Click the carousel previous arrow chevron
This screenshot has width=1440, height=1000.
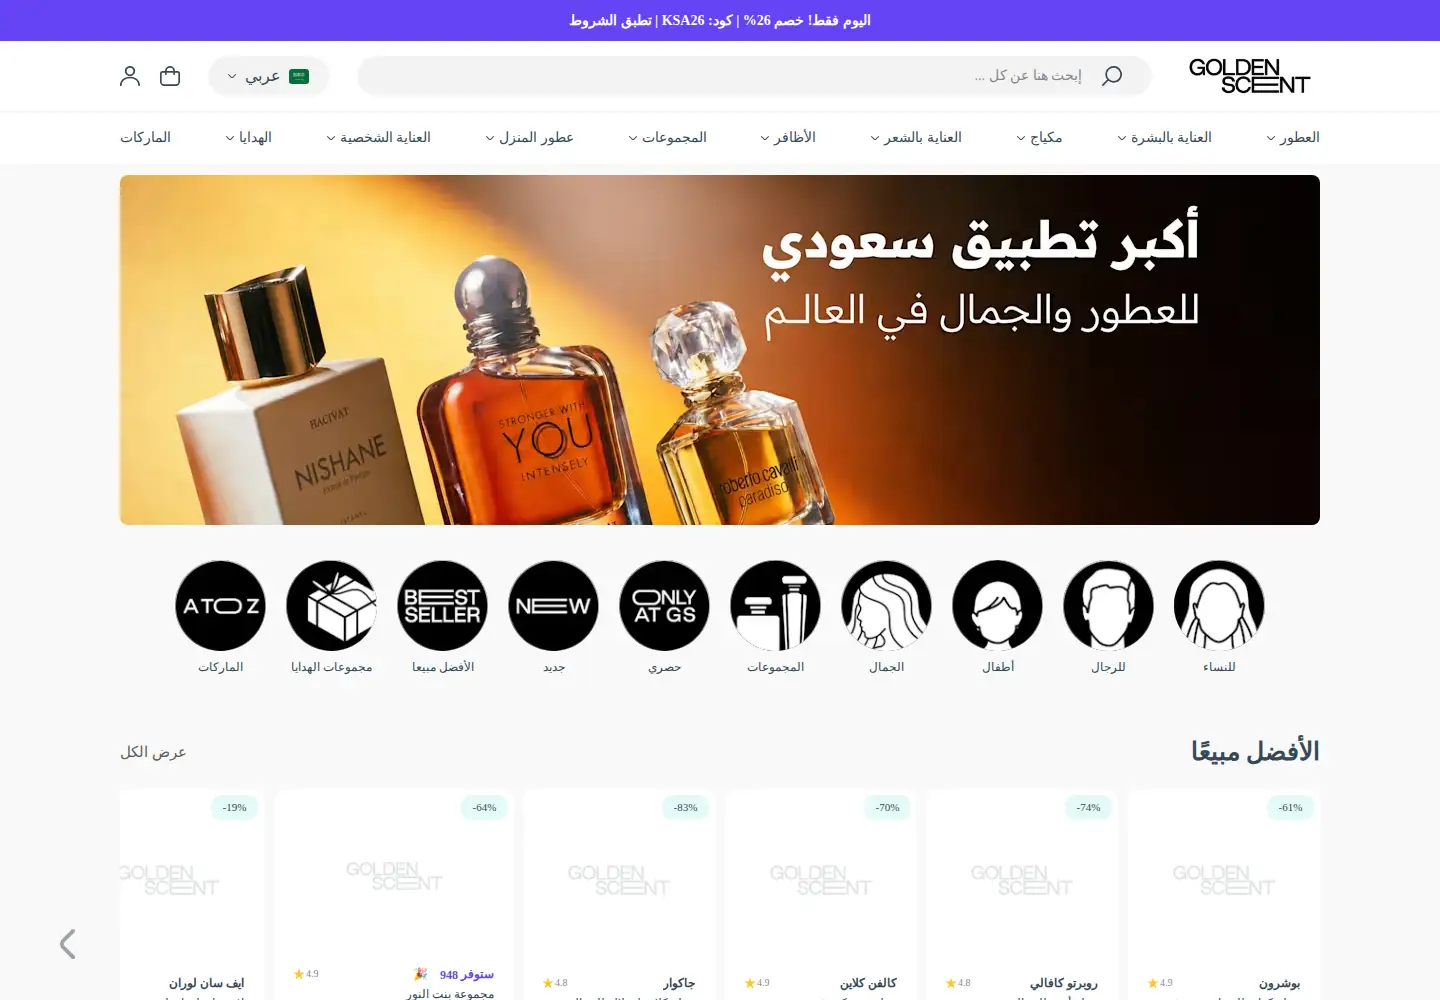point(67,944)
